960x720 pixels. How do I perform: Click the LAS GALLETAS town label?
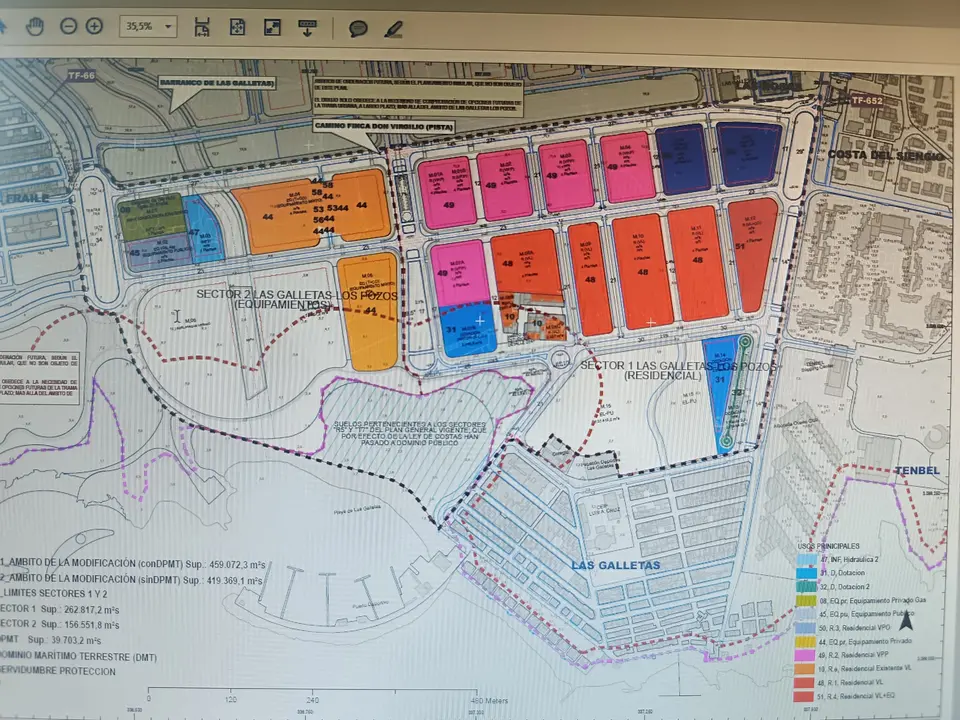[616, 565]
